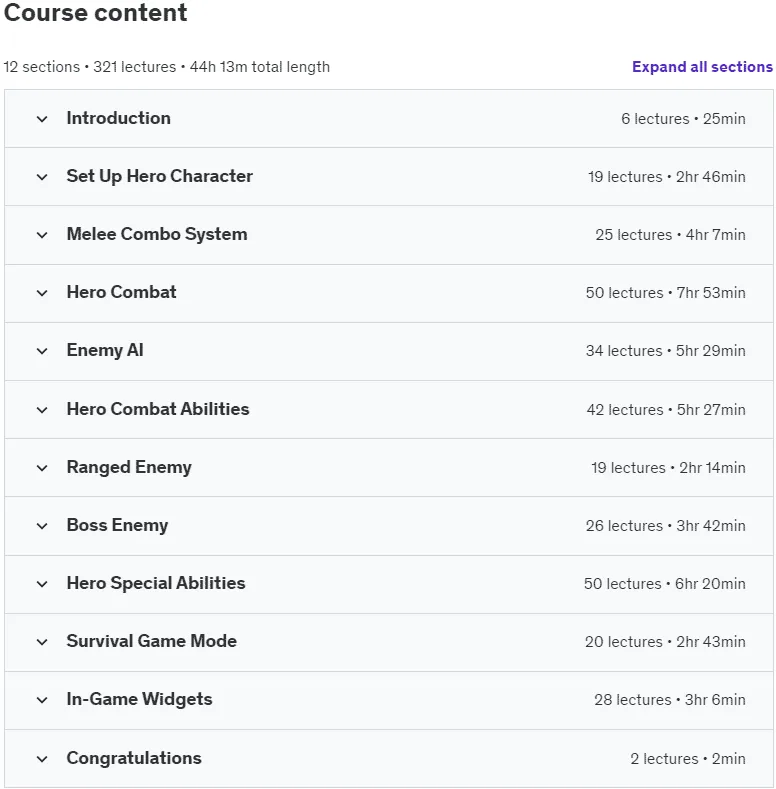776x789 pixels.
Task: Open the Survival Game Mode section title
Action: coord(151,641)
